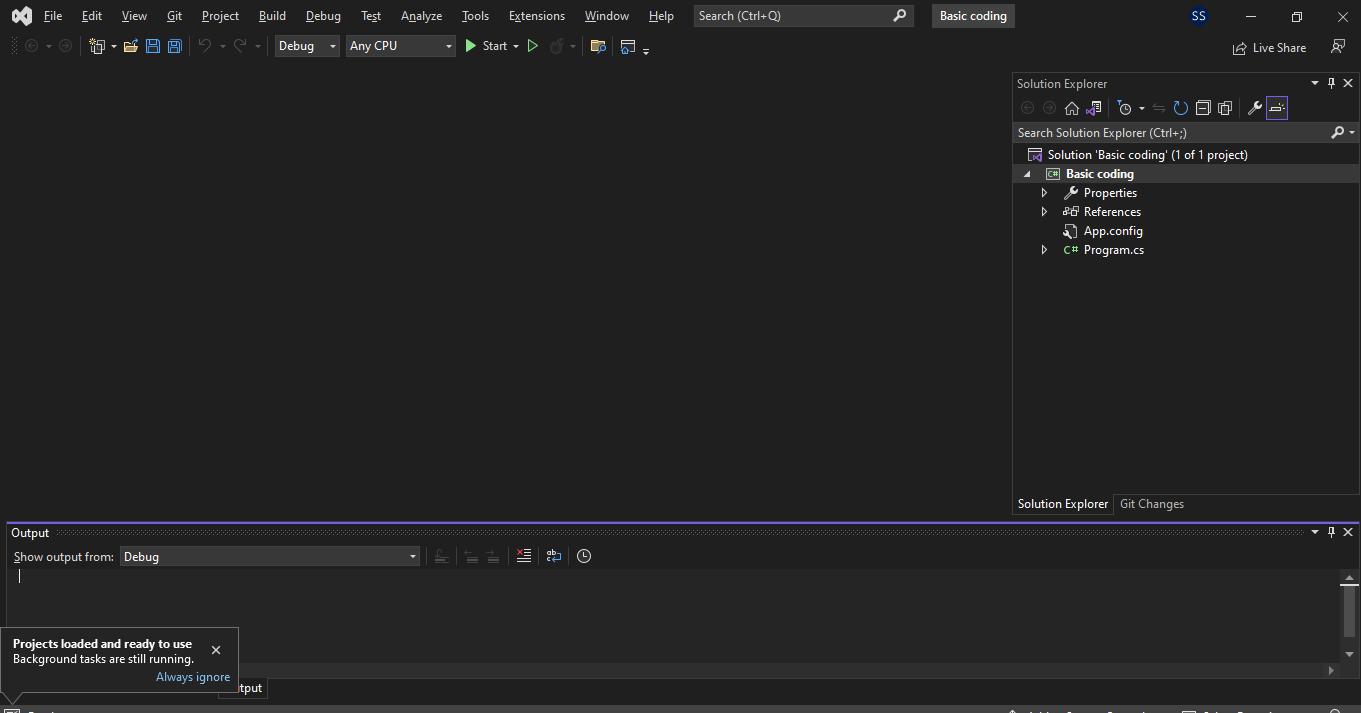Click the Pending Changes Filter clock icon
The width and height of the screenshot is (1361, 713).
(x=1125, y=108)
